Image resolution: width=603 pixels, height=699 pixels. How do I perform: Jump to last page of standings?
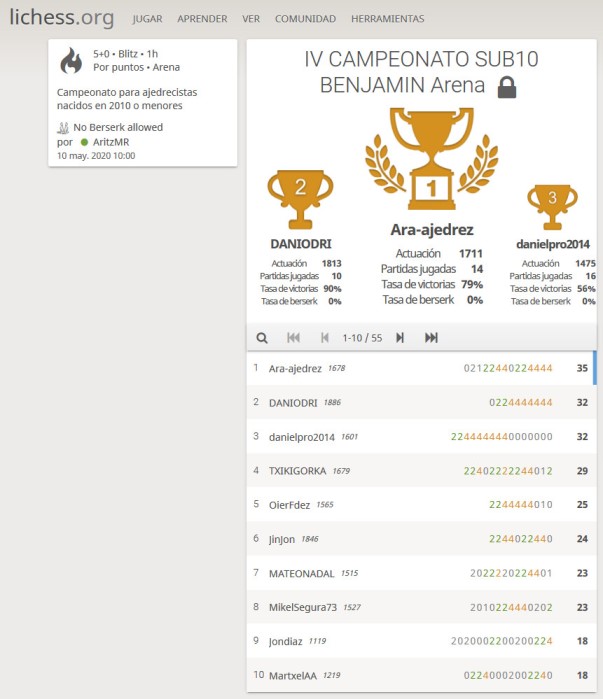pyautogui.click(x=431, y=338)
